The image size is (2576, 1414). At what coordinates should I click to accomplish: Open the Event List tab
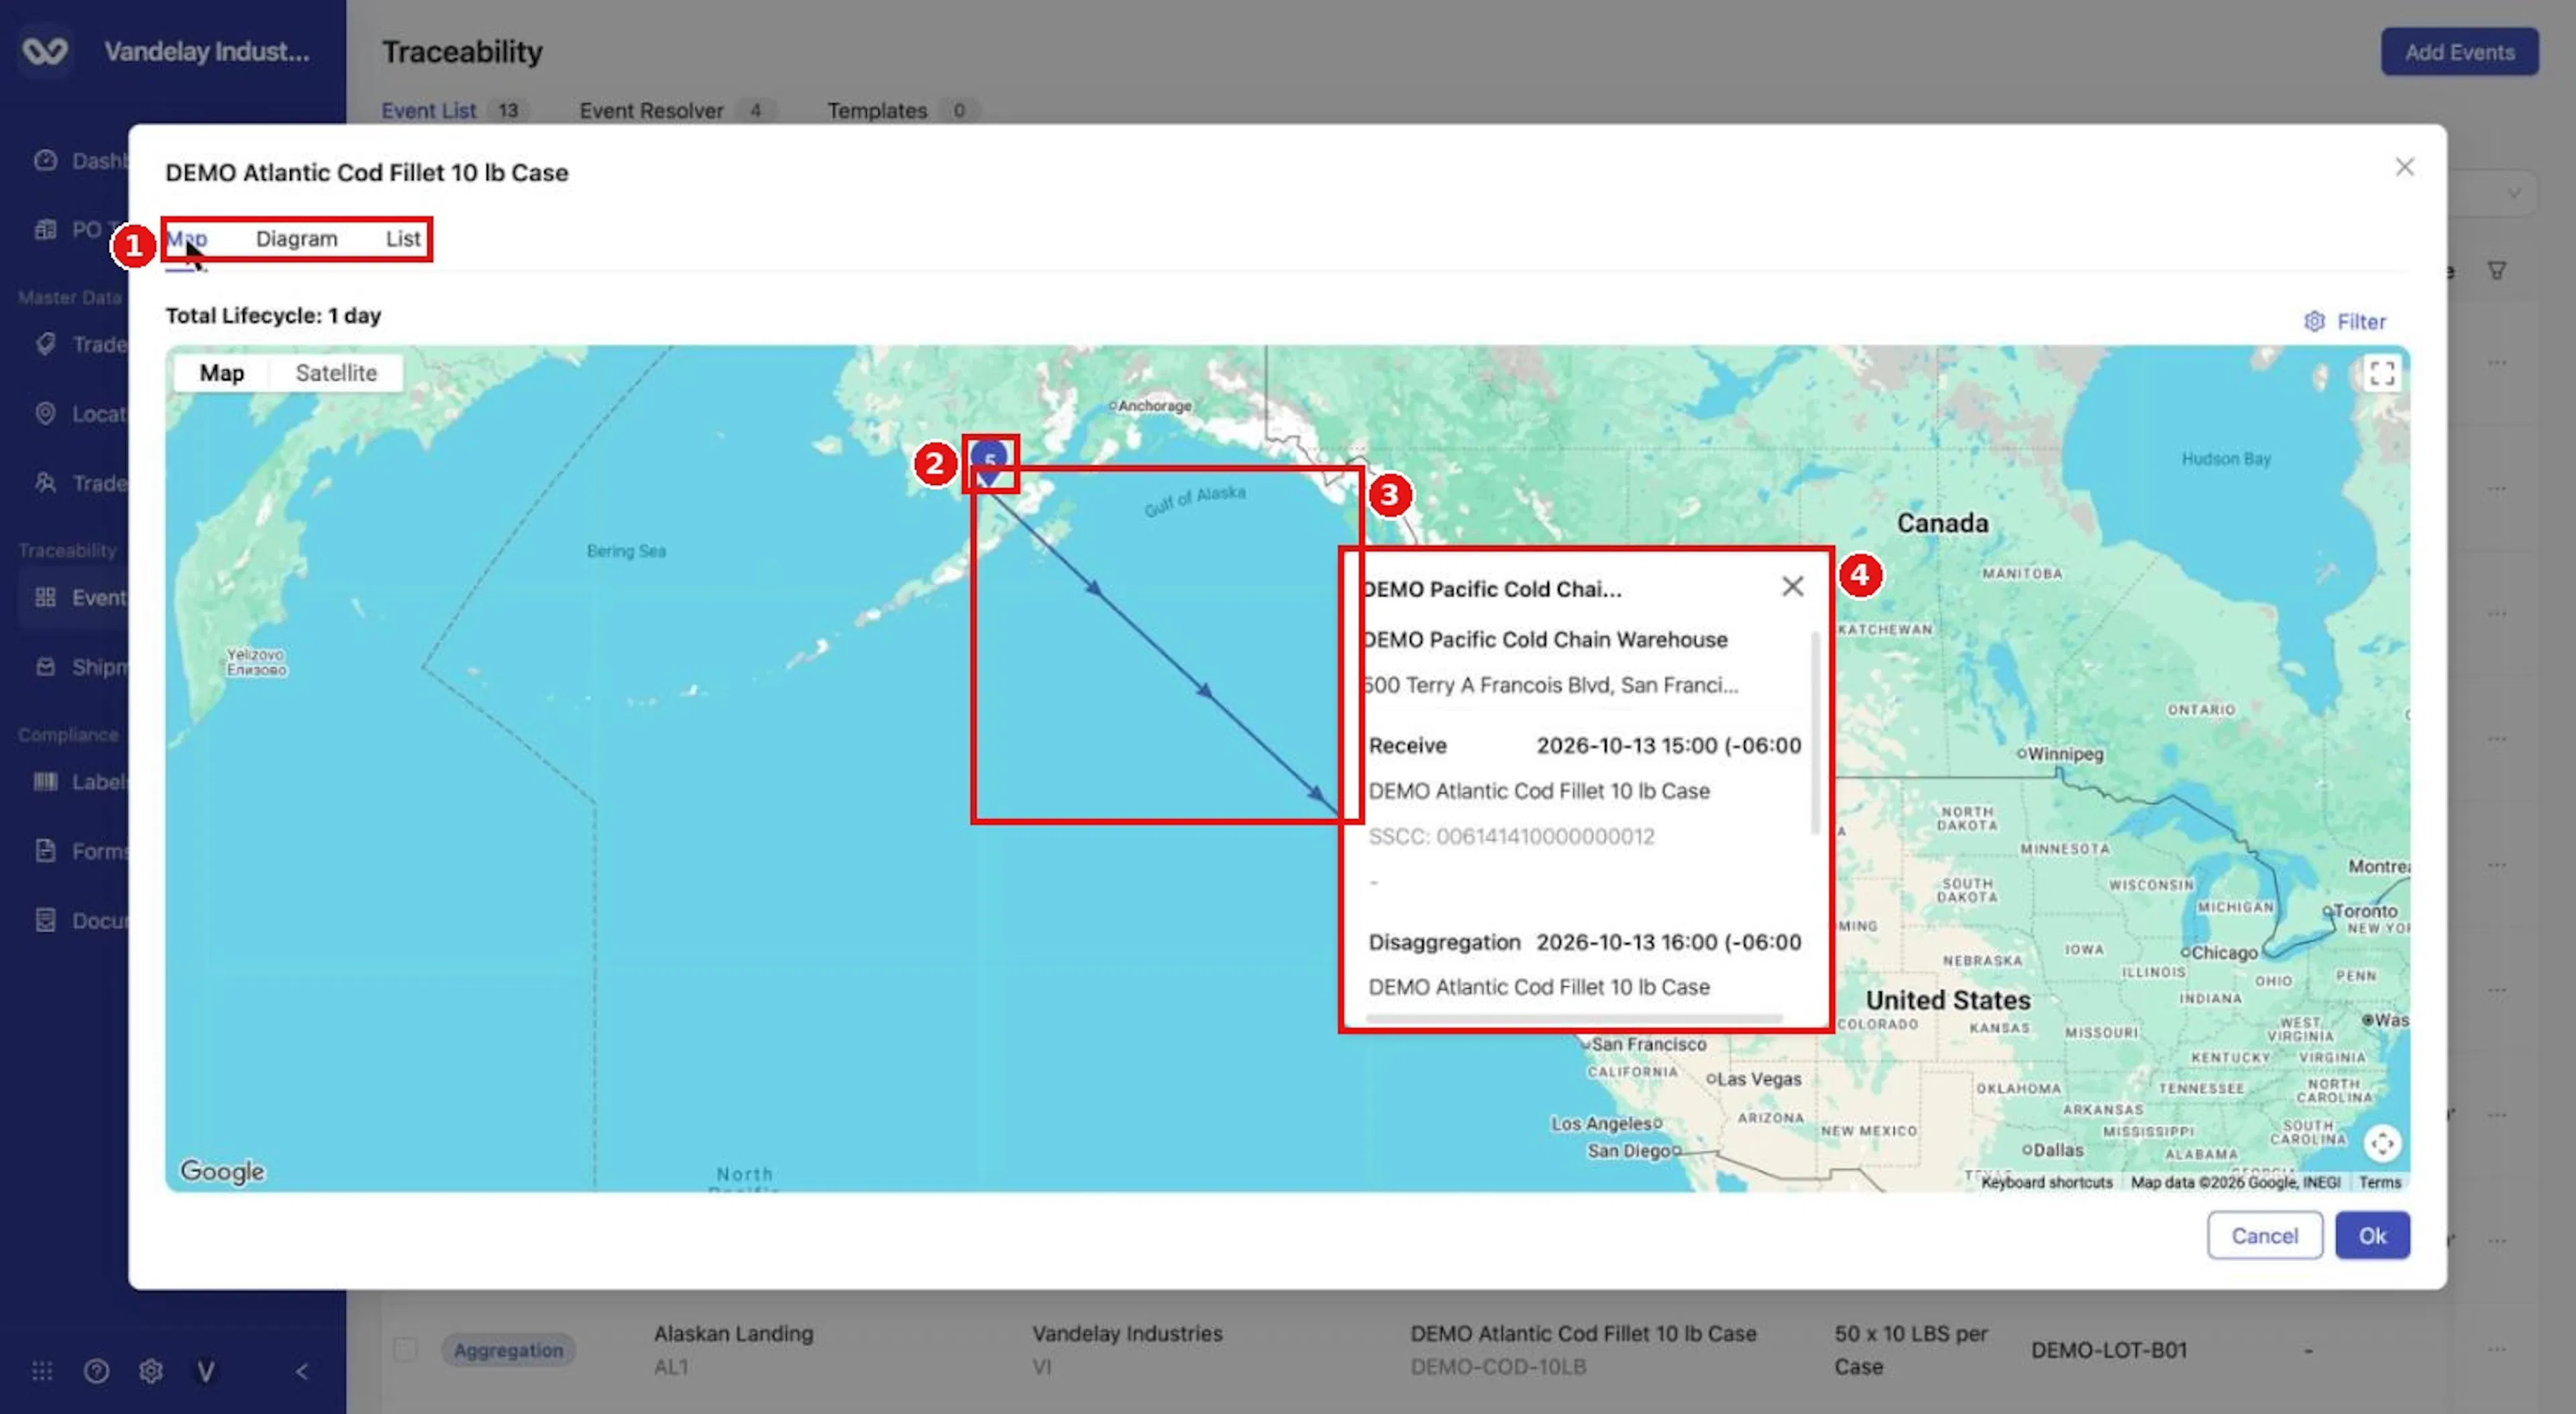pos(428,111)
